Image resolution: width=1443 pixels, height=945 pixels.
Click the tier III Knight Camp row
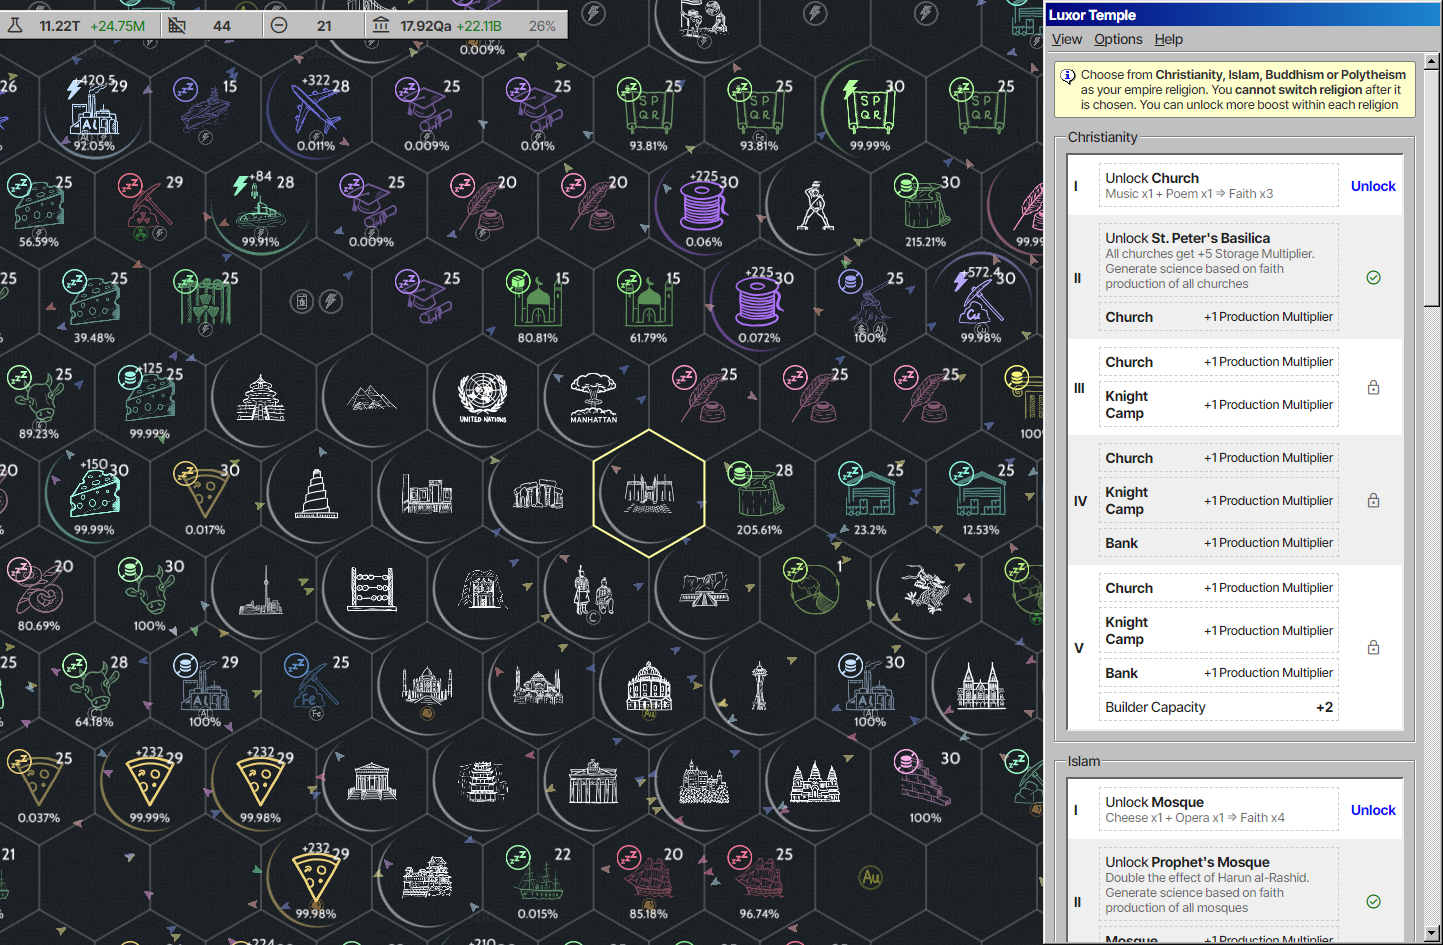tap(1219, 404)
